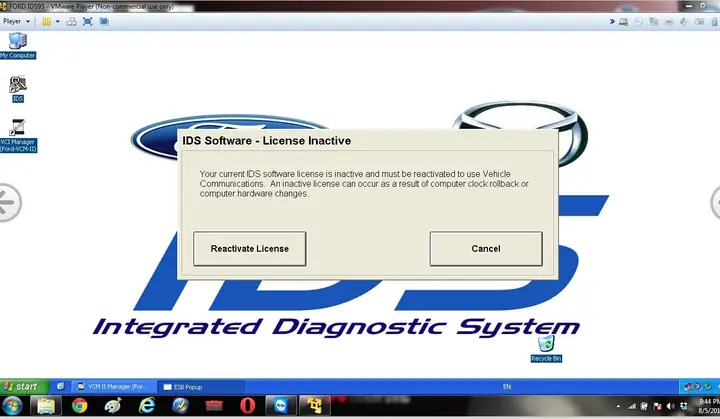
Task: Open the VMware Player menu
Action: (16, 21)
